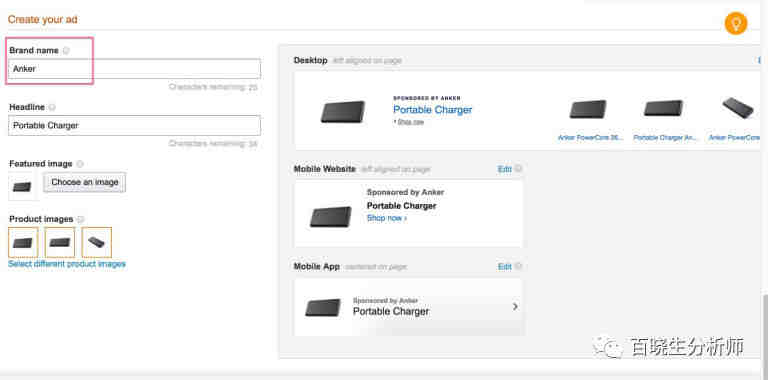Click the Portable Charger title in Mobile App preview
The width and height of the screenshot is (768, 380).
click(391, 311)
